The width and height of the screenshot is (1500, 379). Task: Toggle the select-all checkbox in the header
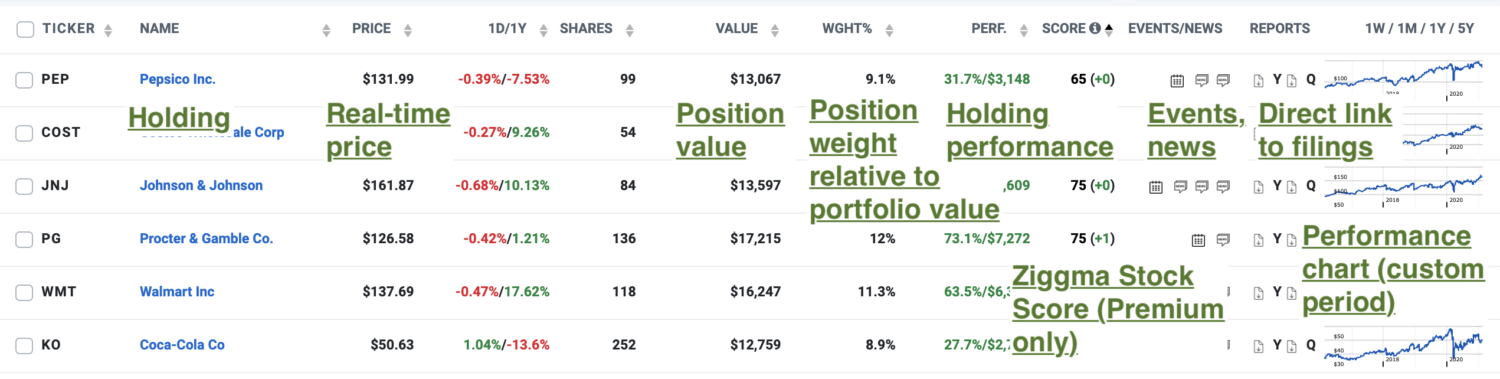click(x=25, y=29)
